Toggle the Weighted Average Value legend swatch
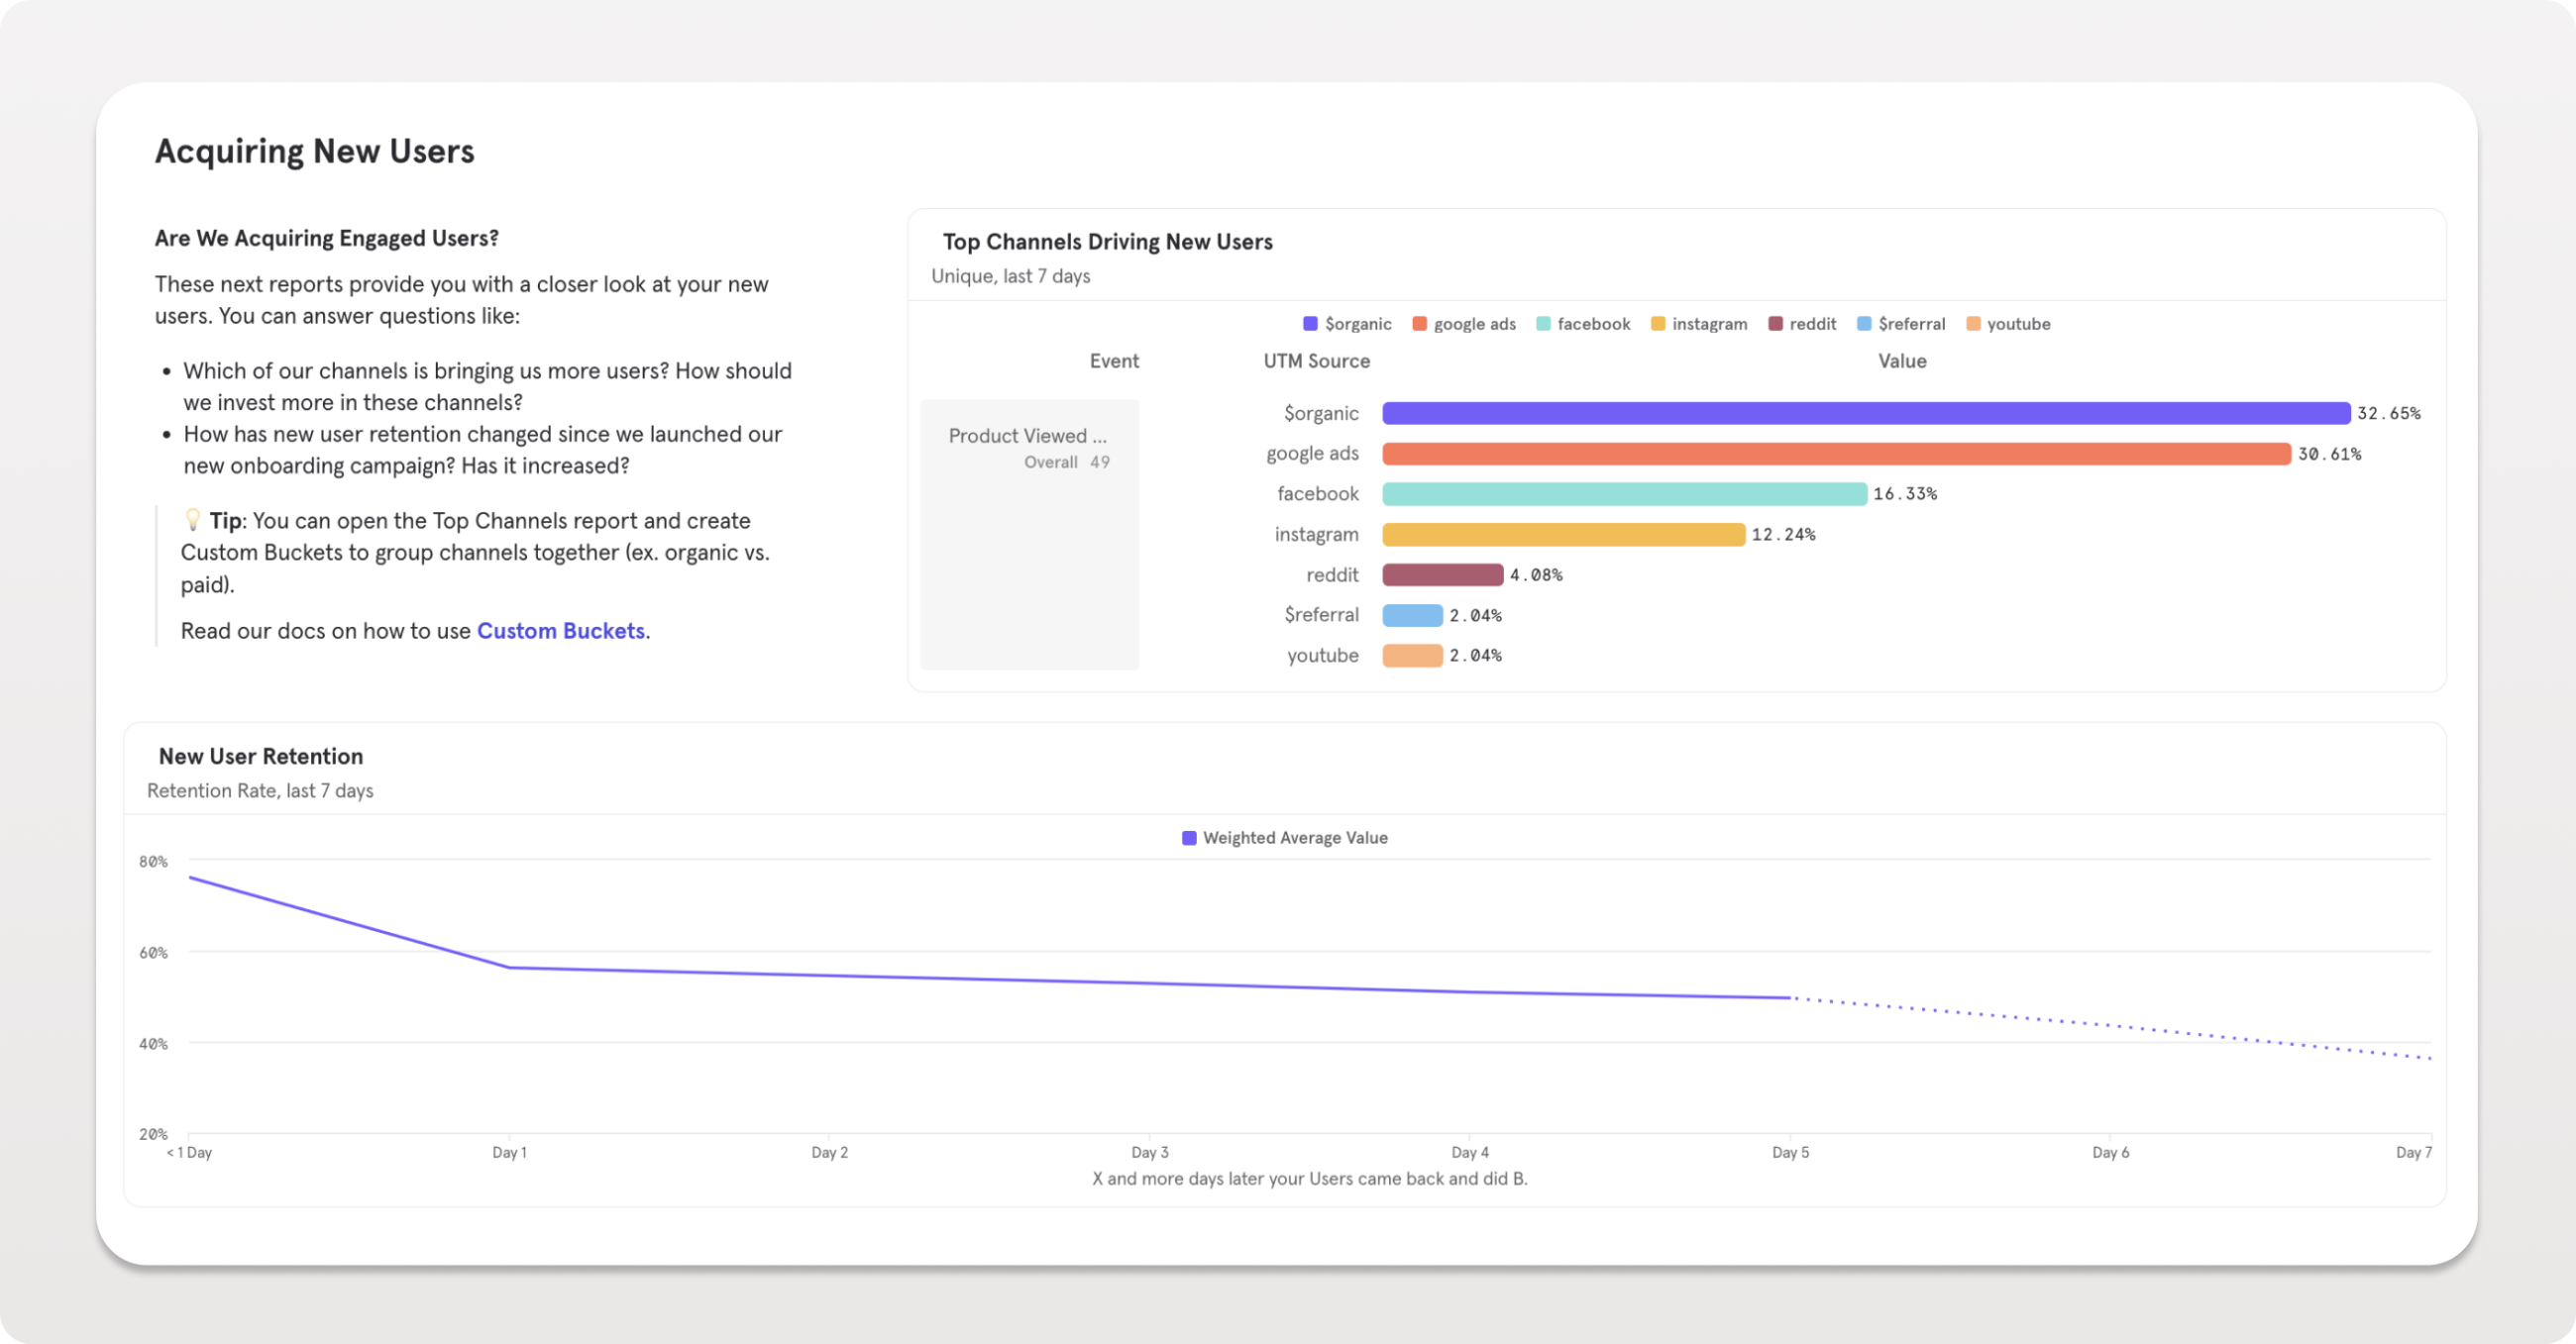Image resolution: width=2576 pixels, height=1344 pixels. 1190,837
